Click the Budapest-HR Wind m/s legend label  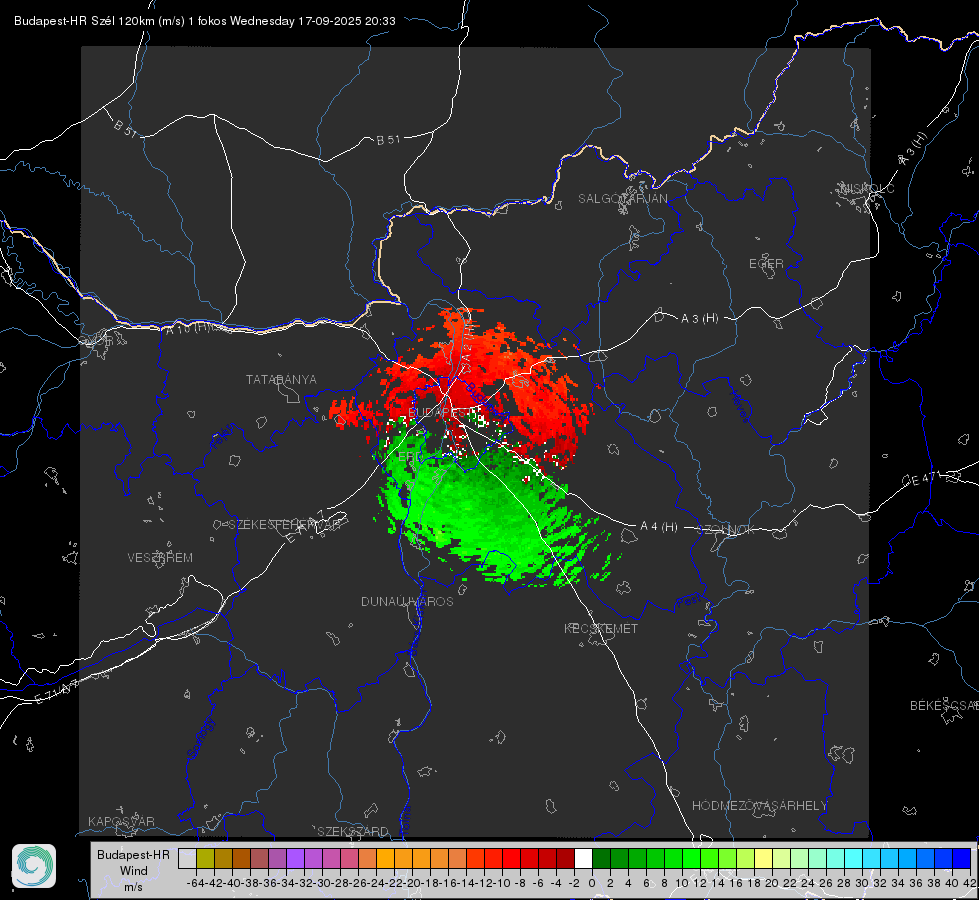tap(134, 870)
